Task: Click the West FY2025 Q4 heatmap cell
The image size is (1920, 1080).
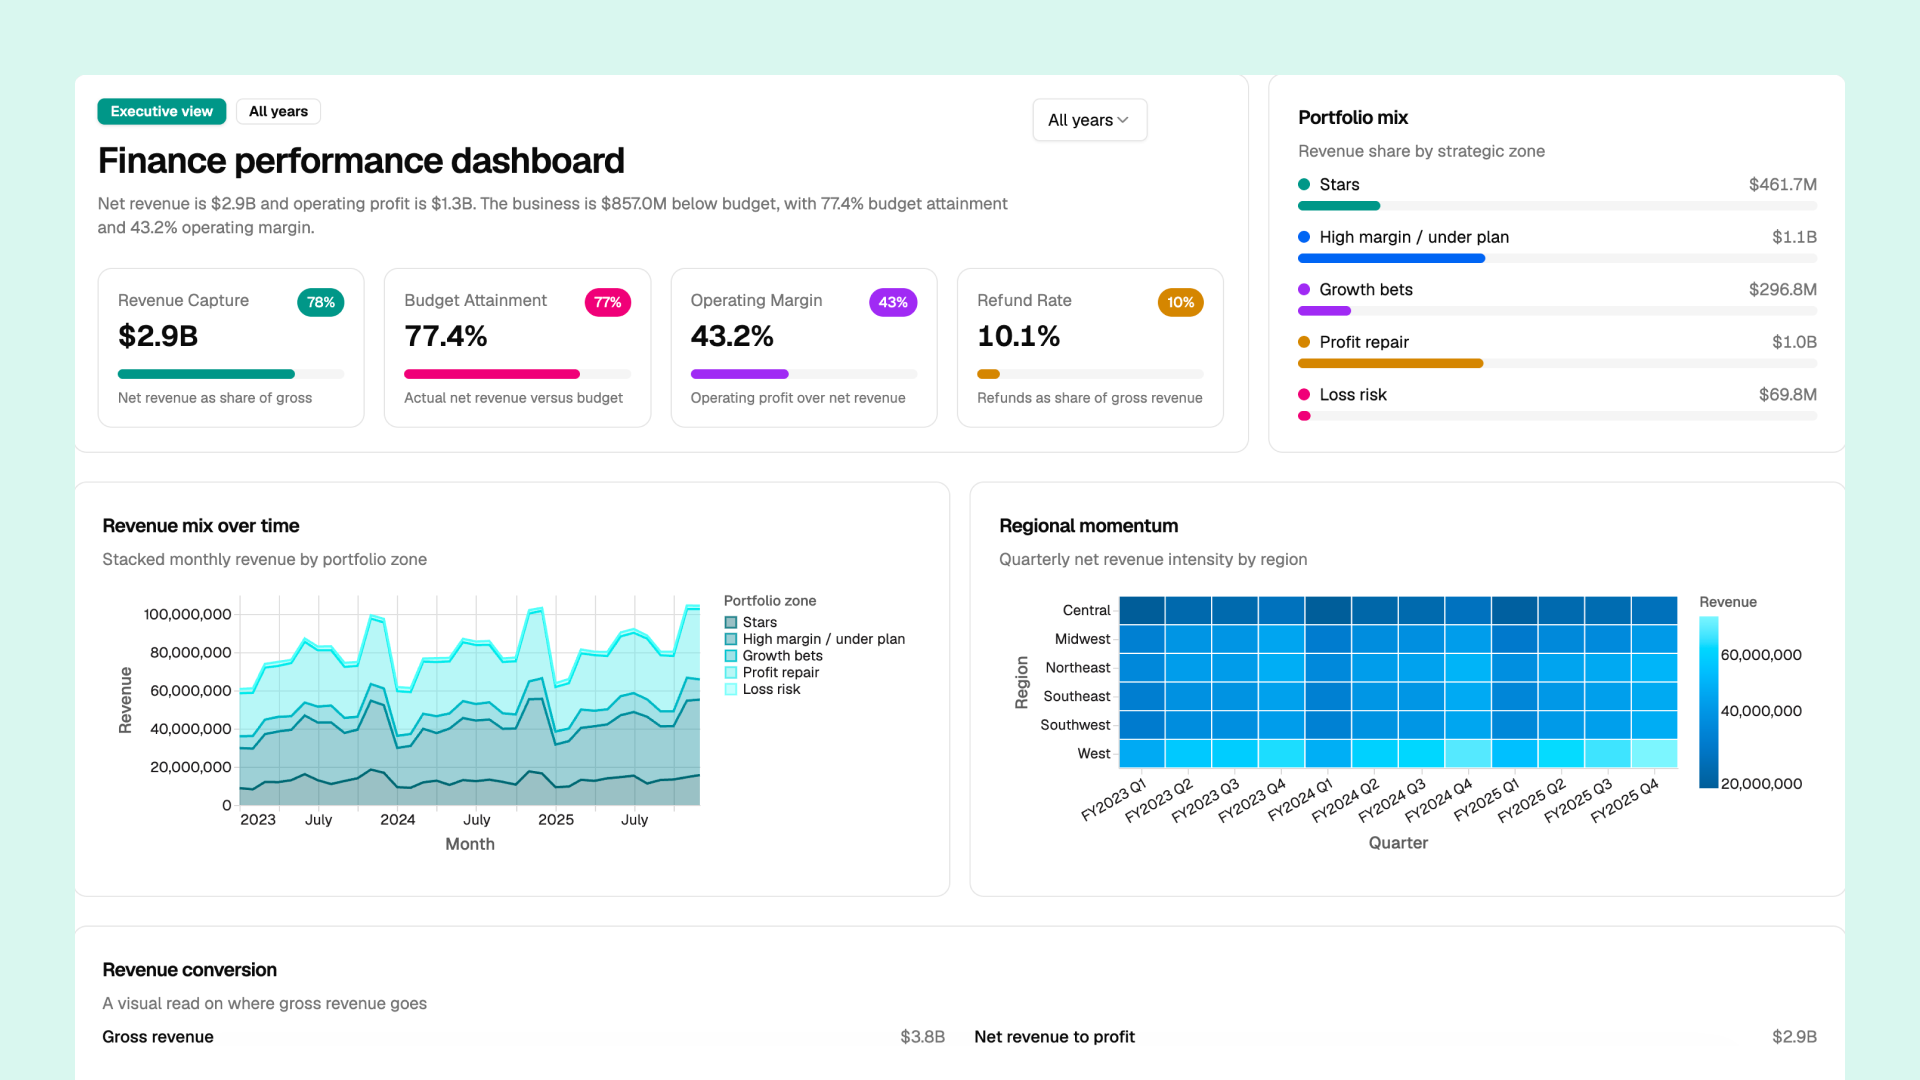Action: pyautogui.click(x=1654, y=753)
